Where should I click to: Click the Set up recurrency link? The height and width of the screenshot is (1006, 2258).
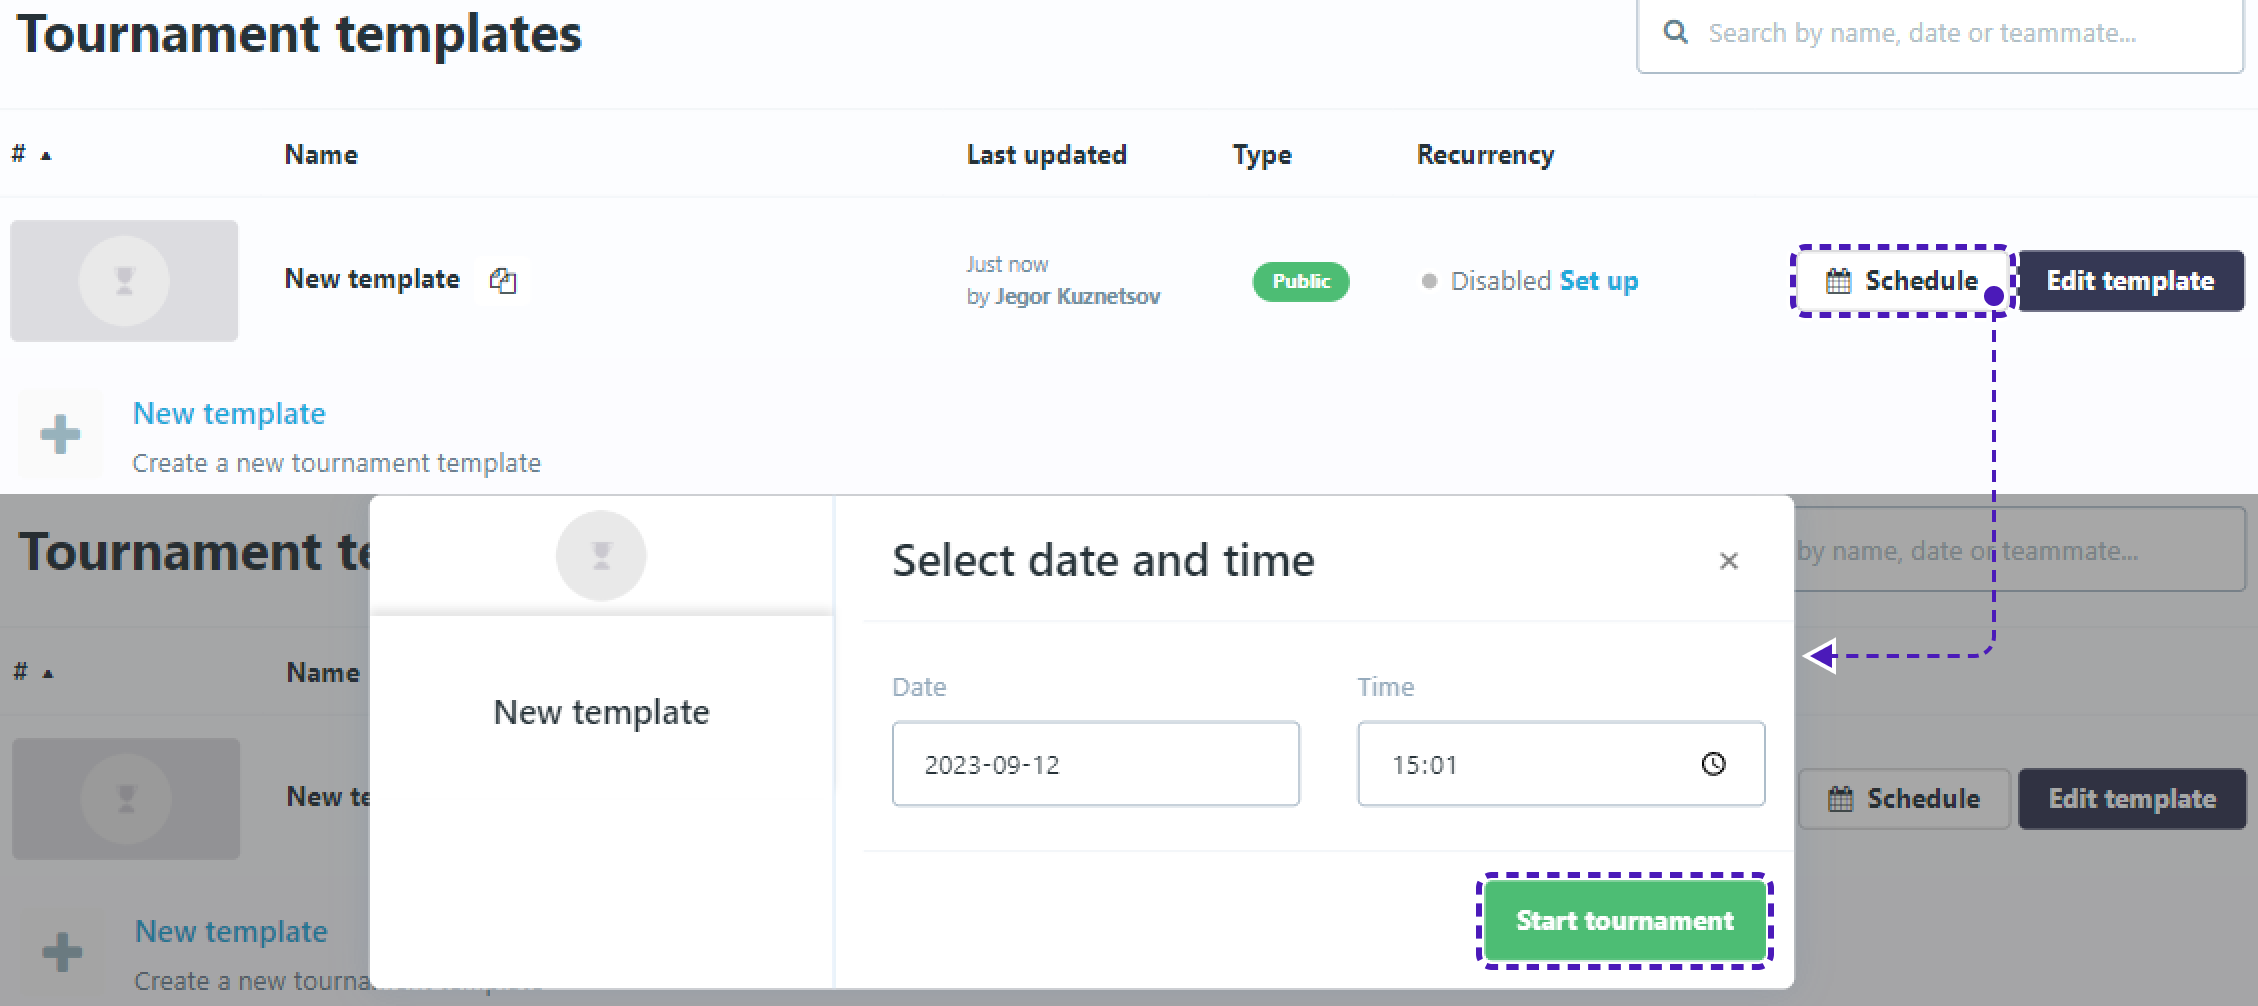(1598, 281)
